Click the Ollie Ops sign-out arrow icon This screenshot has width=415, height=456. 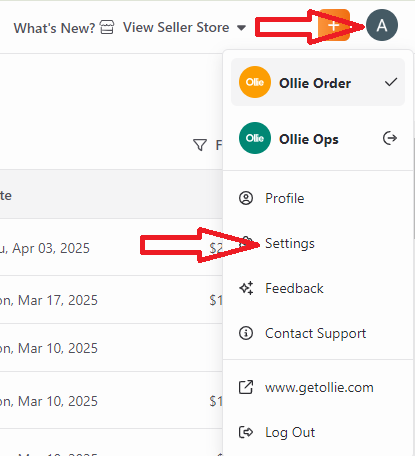pos(390,138)
